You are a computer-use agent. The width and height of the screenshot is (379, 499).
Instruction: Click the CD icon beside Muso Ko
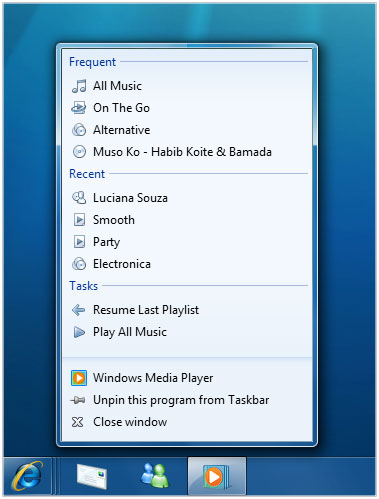[x=79, y=152]
